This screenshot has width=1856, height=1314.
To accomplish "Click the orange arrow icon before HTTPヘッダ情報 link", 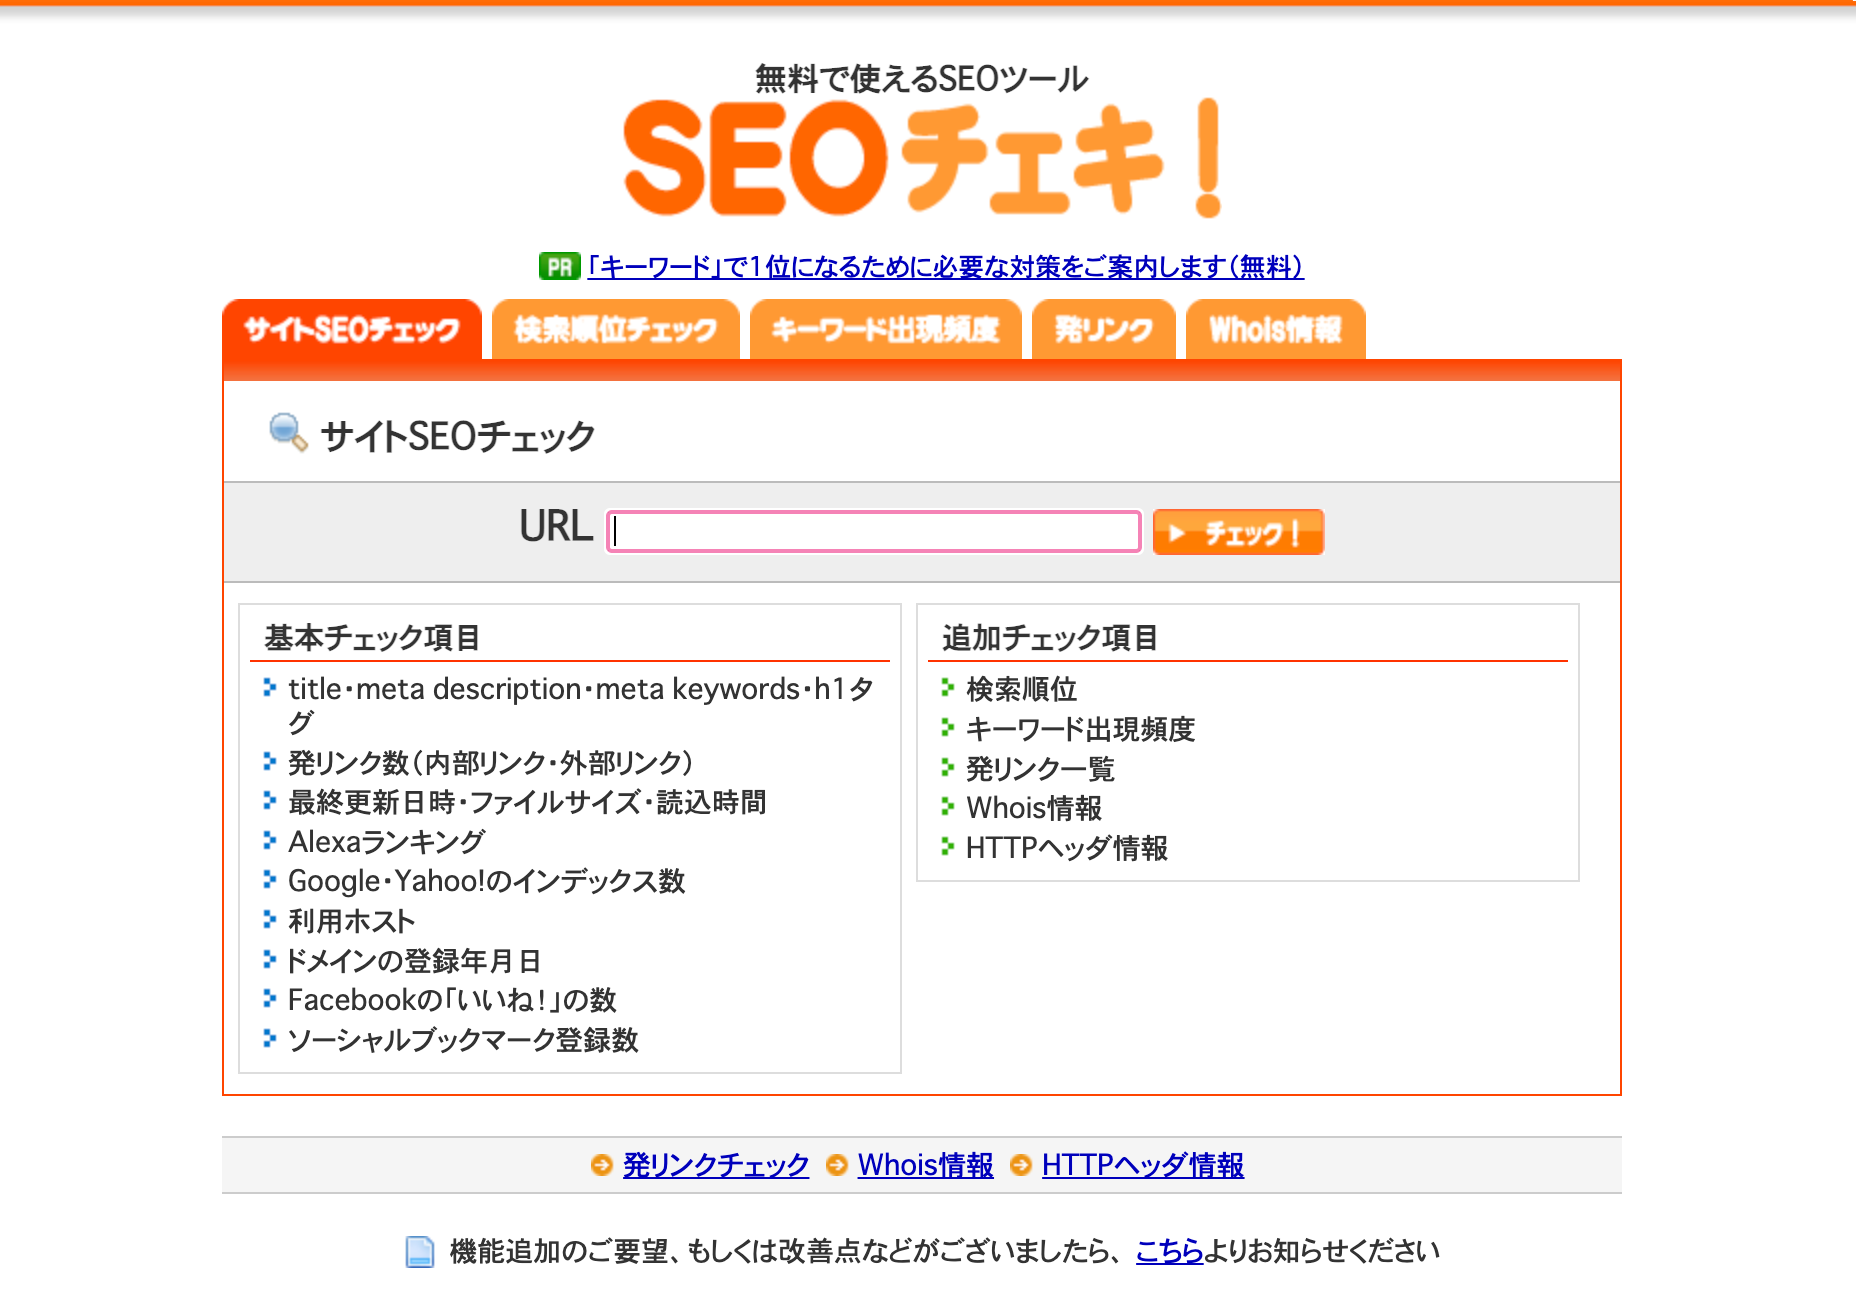I will (x=1020, y=1165).
